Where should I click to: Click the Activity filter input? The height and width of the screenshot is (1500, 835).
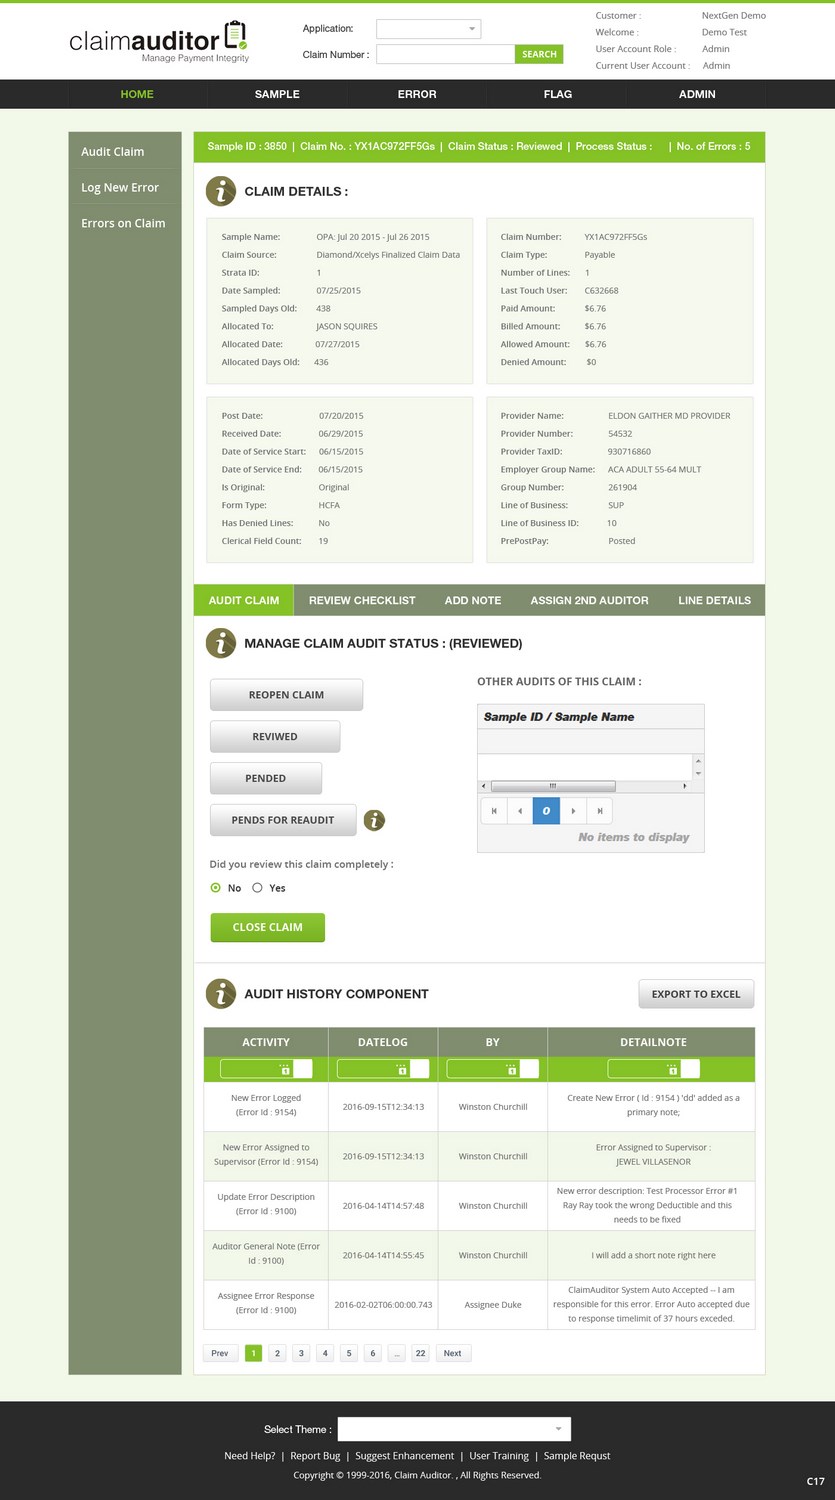tap(266, 1069)
